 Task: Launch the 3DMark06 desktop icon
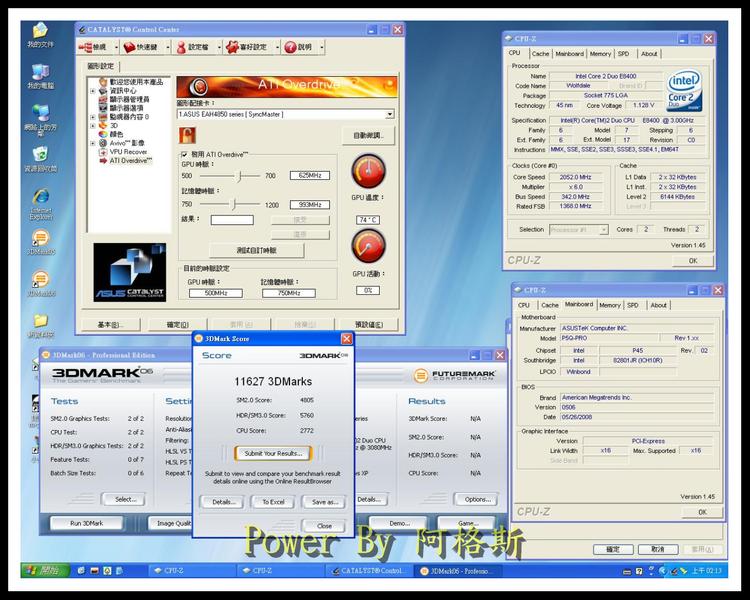pos(41,284)
